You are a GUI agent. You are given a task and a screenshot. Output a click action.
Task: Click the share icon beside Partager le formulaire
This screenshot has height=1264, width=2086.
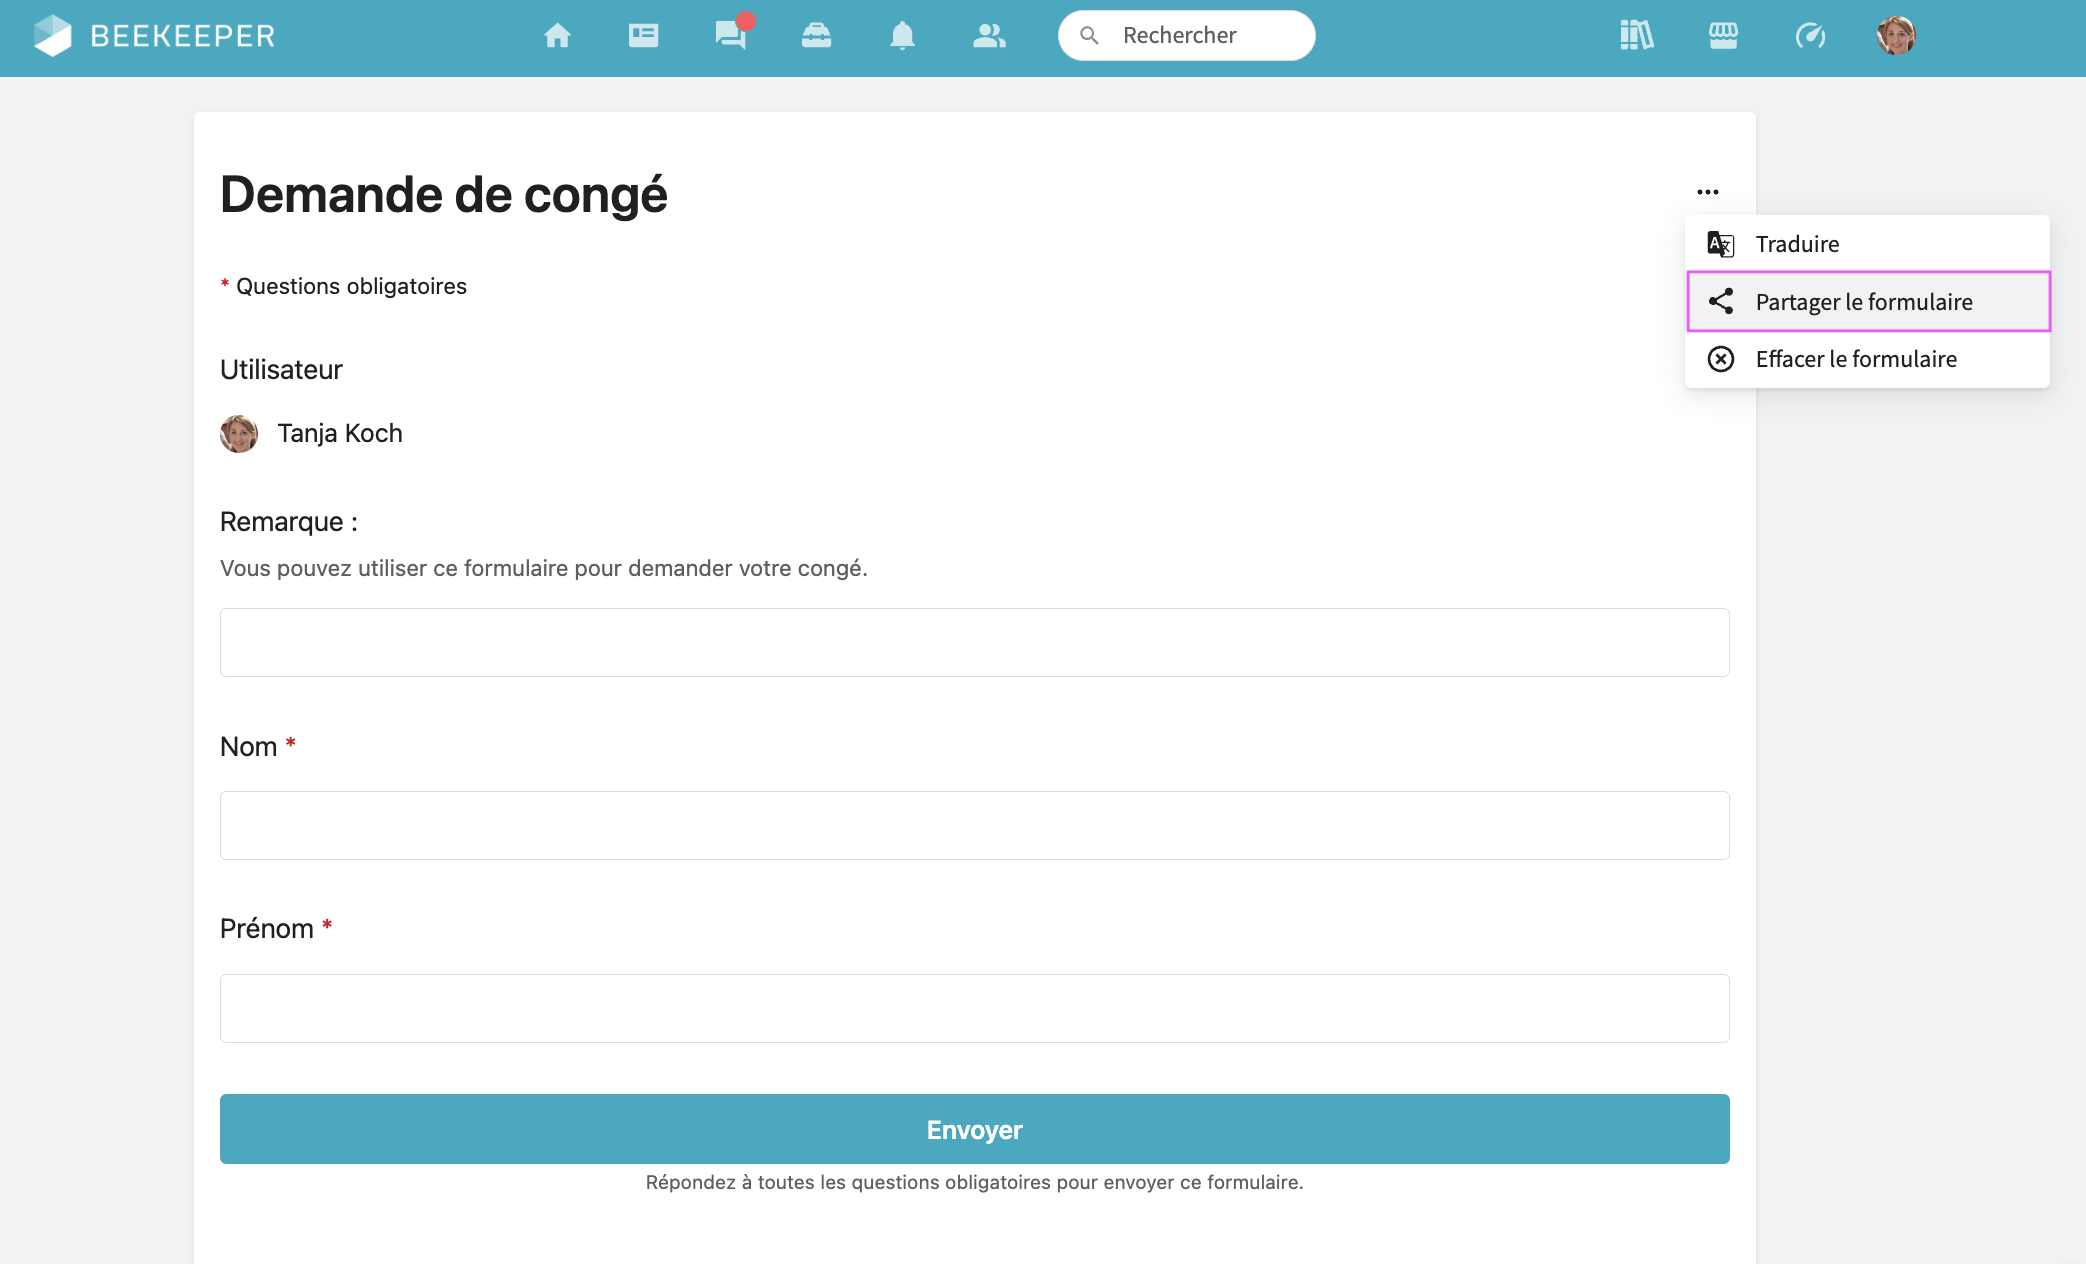tap(1722, 301)
